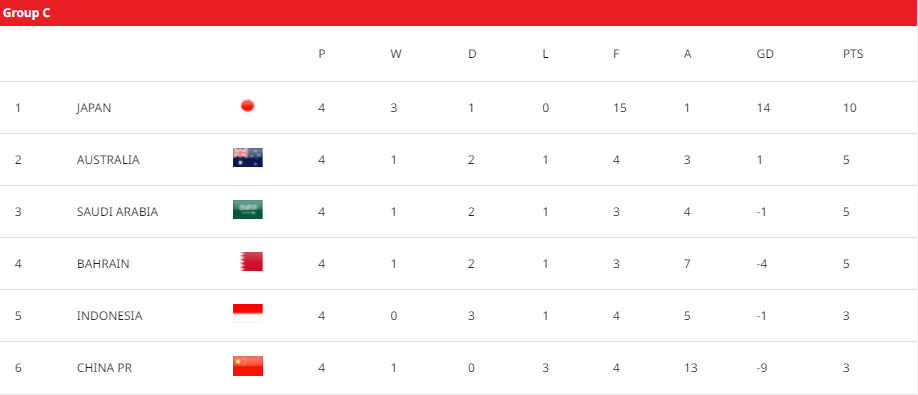Click the GD column header
Viewport: 918px width, 395px height.
(765, 54)
